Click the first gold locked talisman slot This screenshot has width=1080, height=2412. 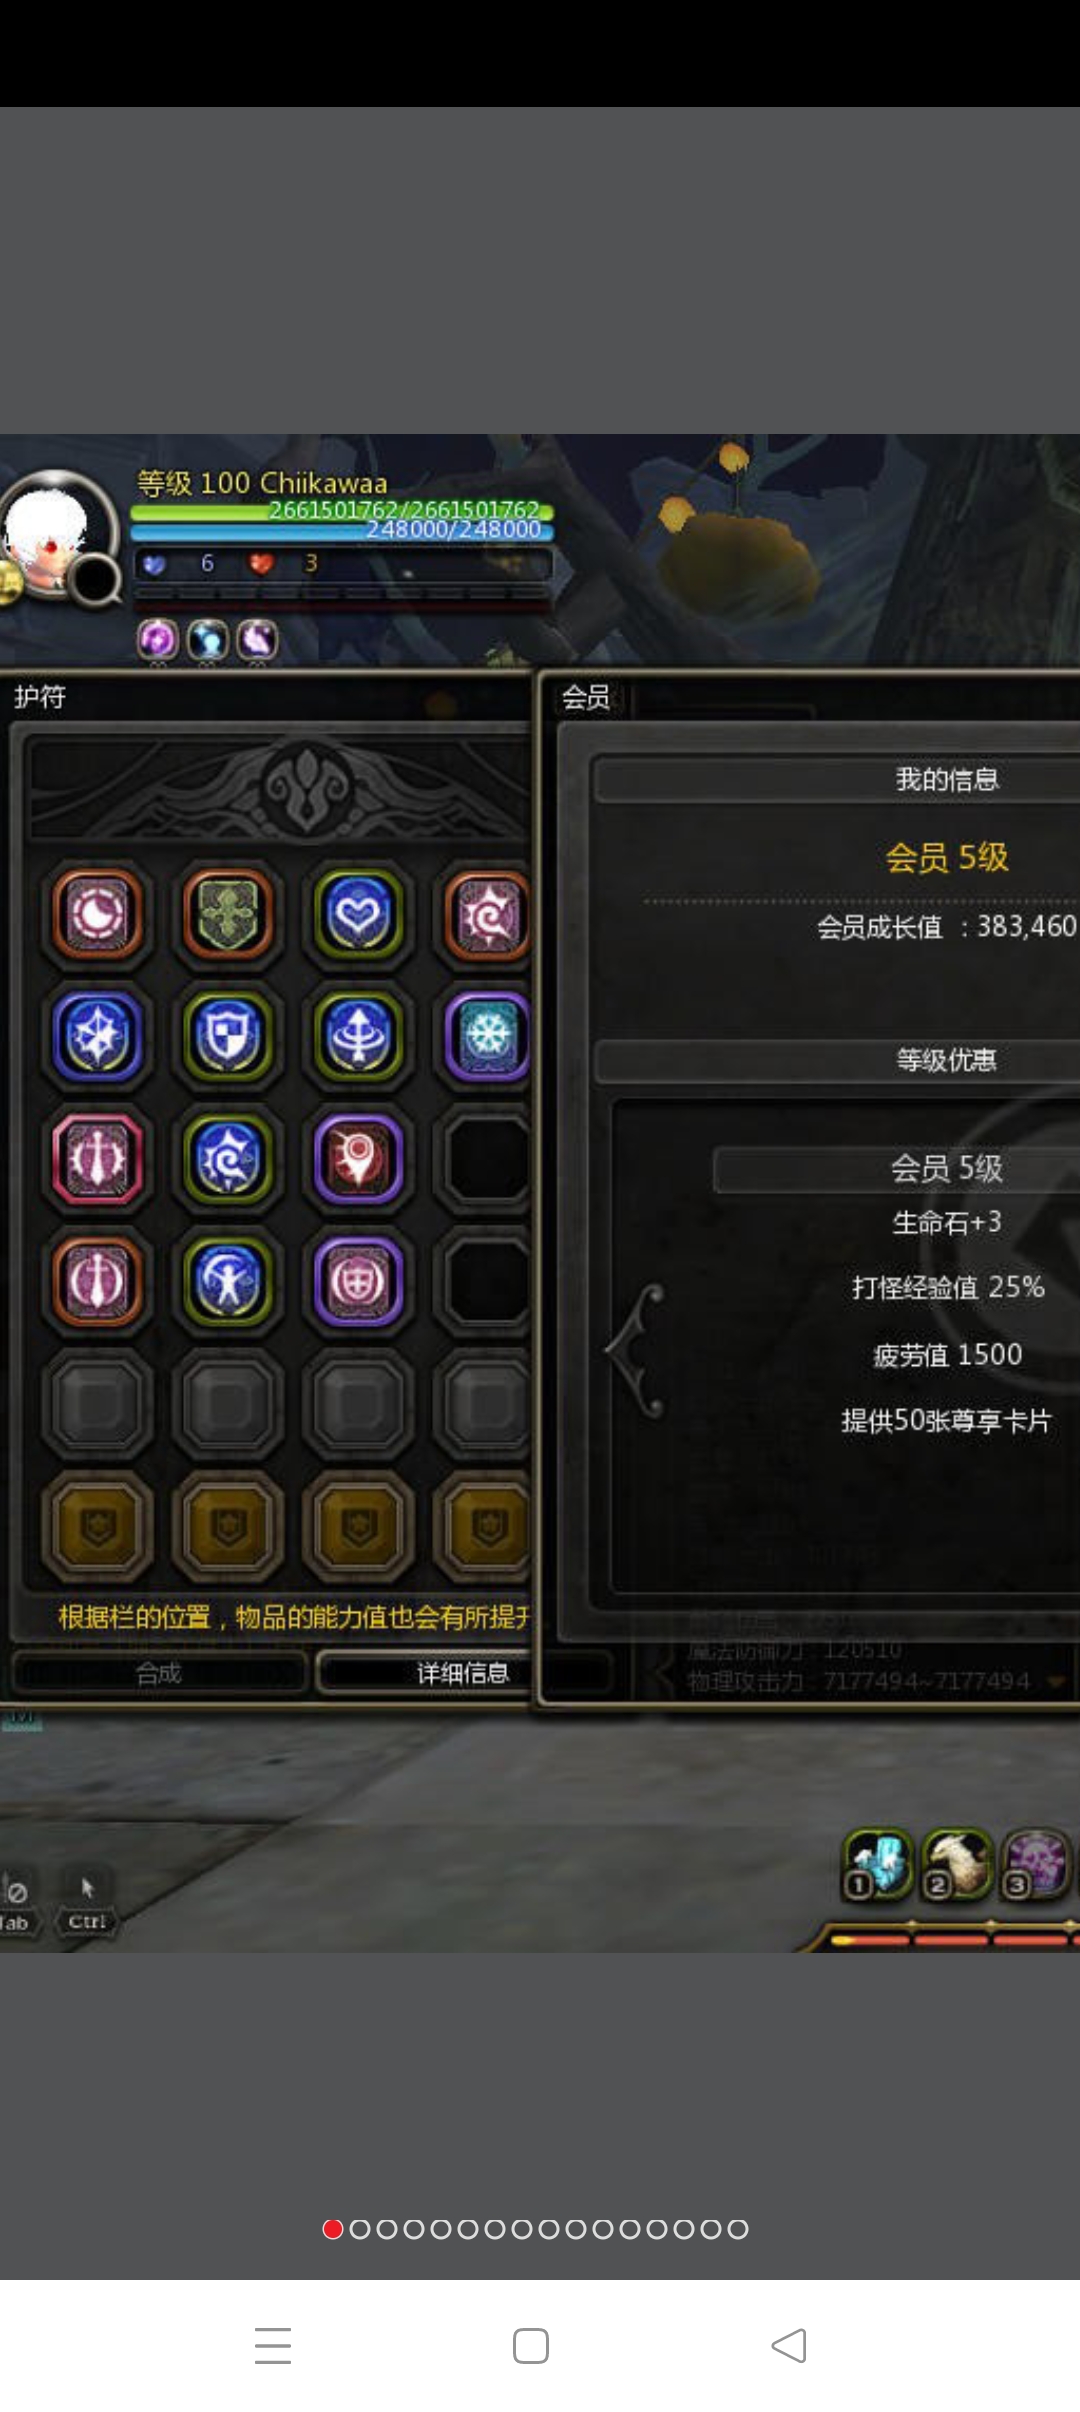(97, 1527)
